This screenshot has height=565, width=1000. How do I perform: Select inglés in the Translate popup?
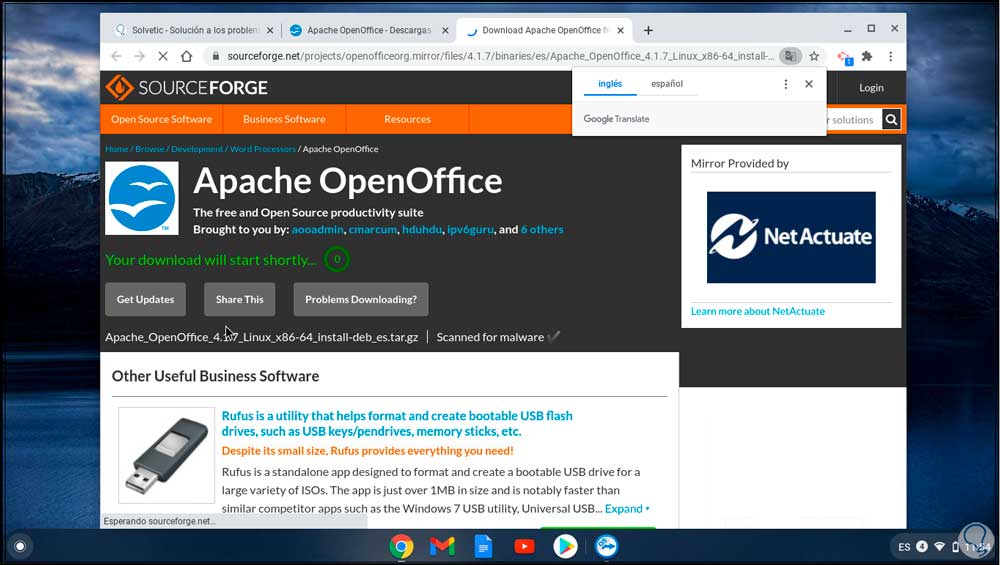[610, 84]
